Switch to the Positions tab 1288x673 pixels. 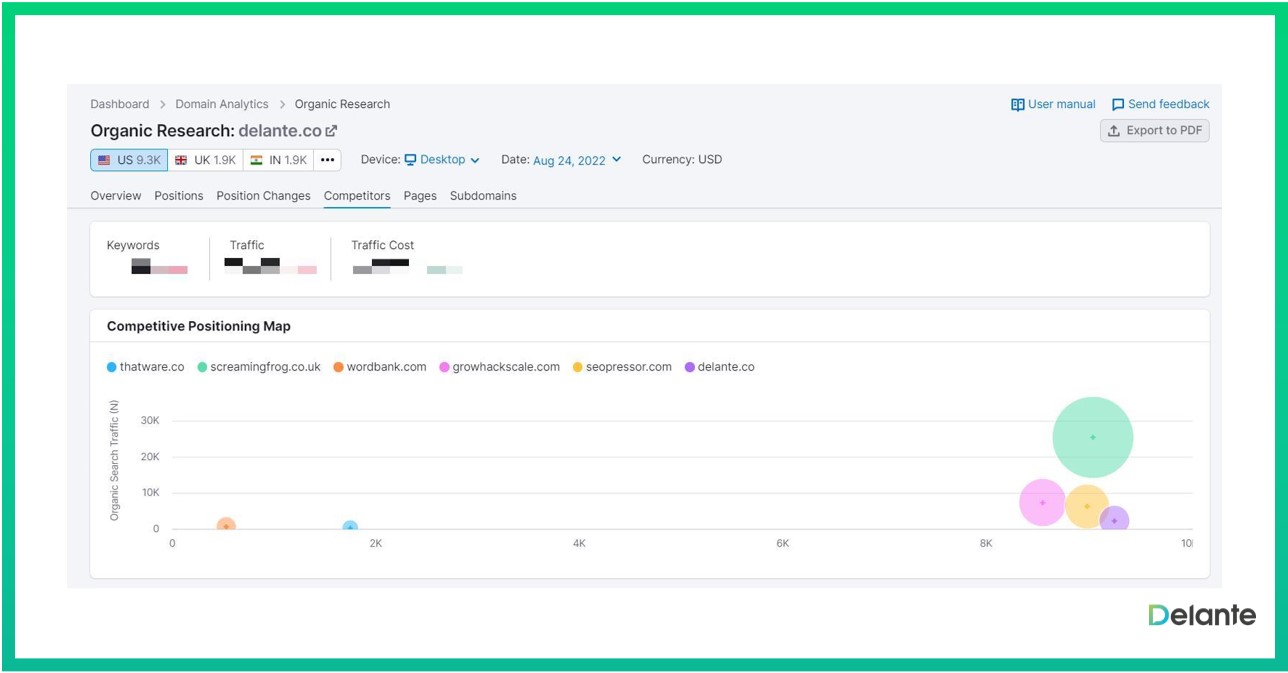(x=179, y=196)
